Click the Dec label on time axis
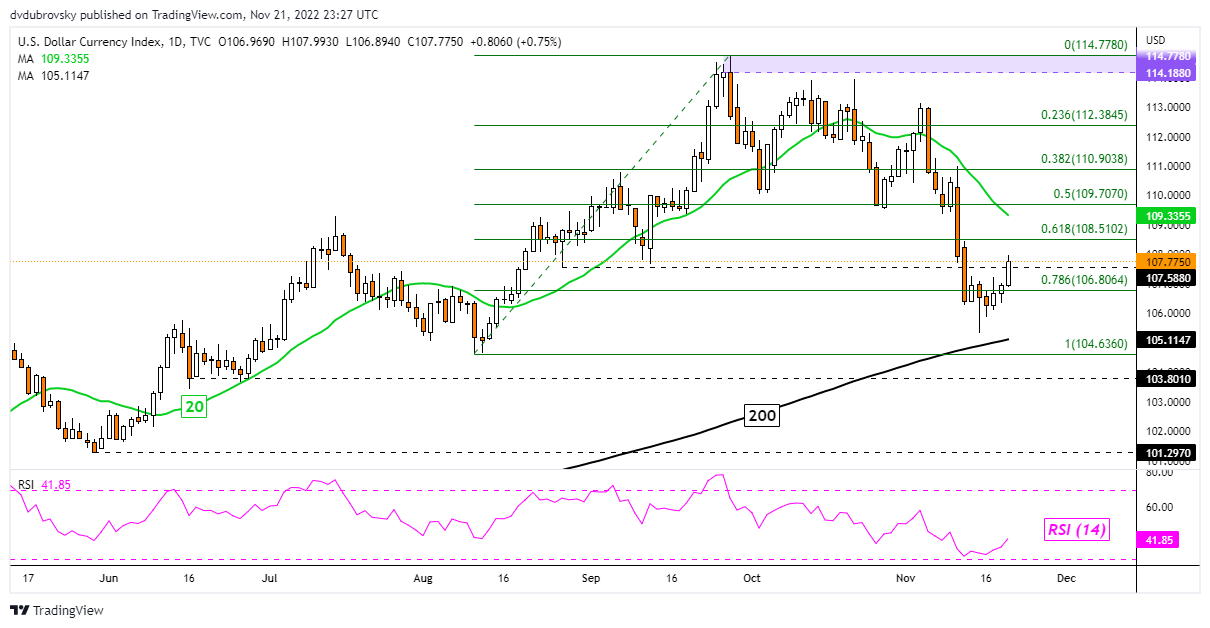The image size is (1210, 628). pyautogui.click(x=1066, y=578)
